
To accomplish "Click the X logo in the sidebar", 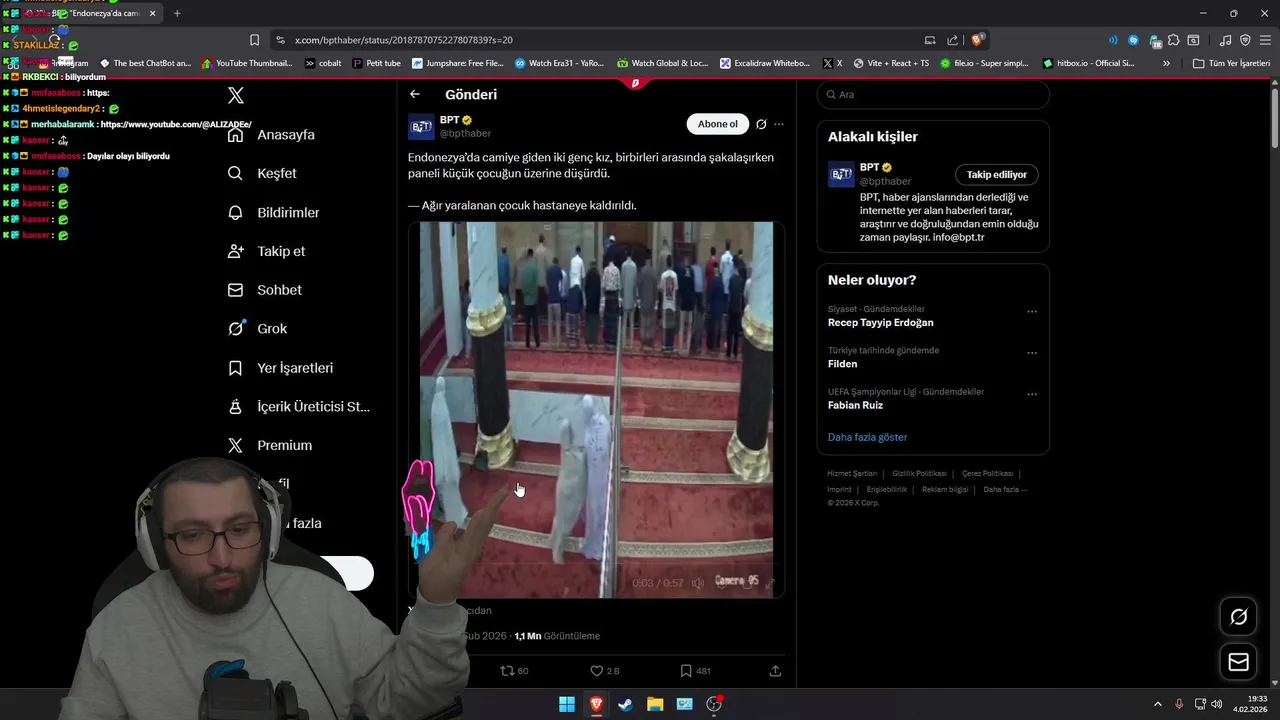I will pos(236,96).
